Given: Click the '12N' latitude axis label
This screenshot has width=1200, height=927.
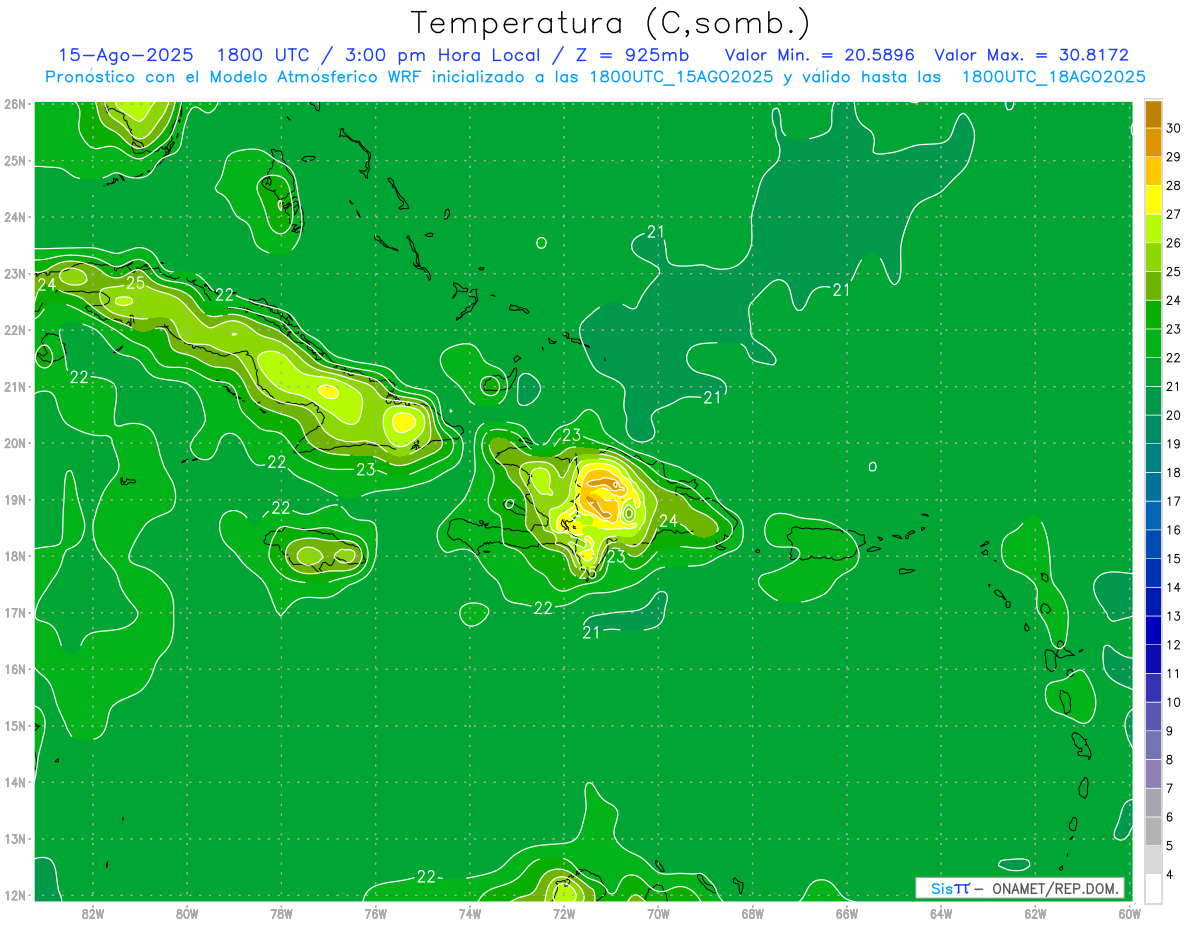Looking at the screenshot, I should click(x=15, y=895).
